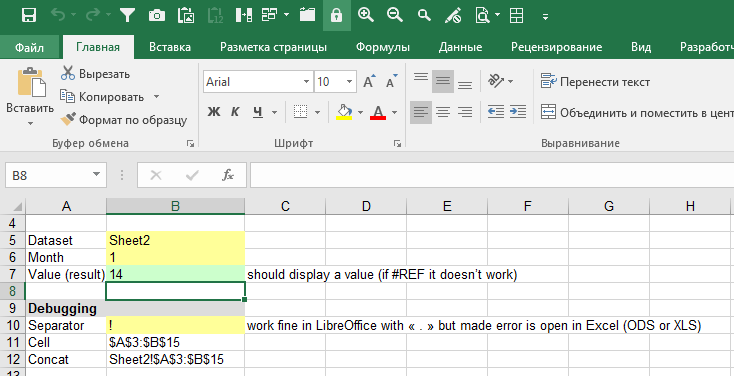Click text orientation icon
The height and width of the screenshot is (376, 734).
click(x=497, y=81)
